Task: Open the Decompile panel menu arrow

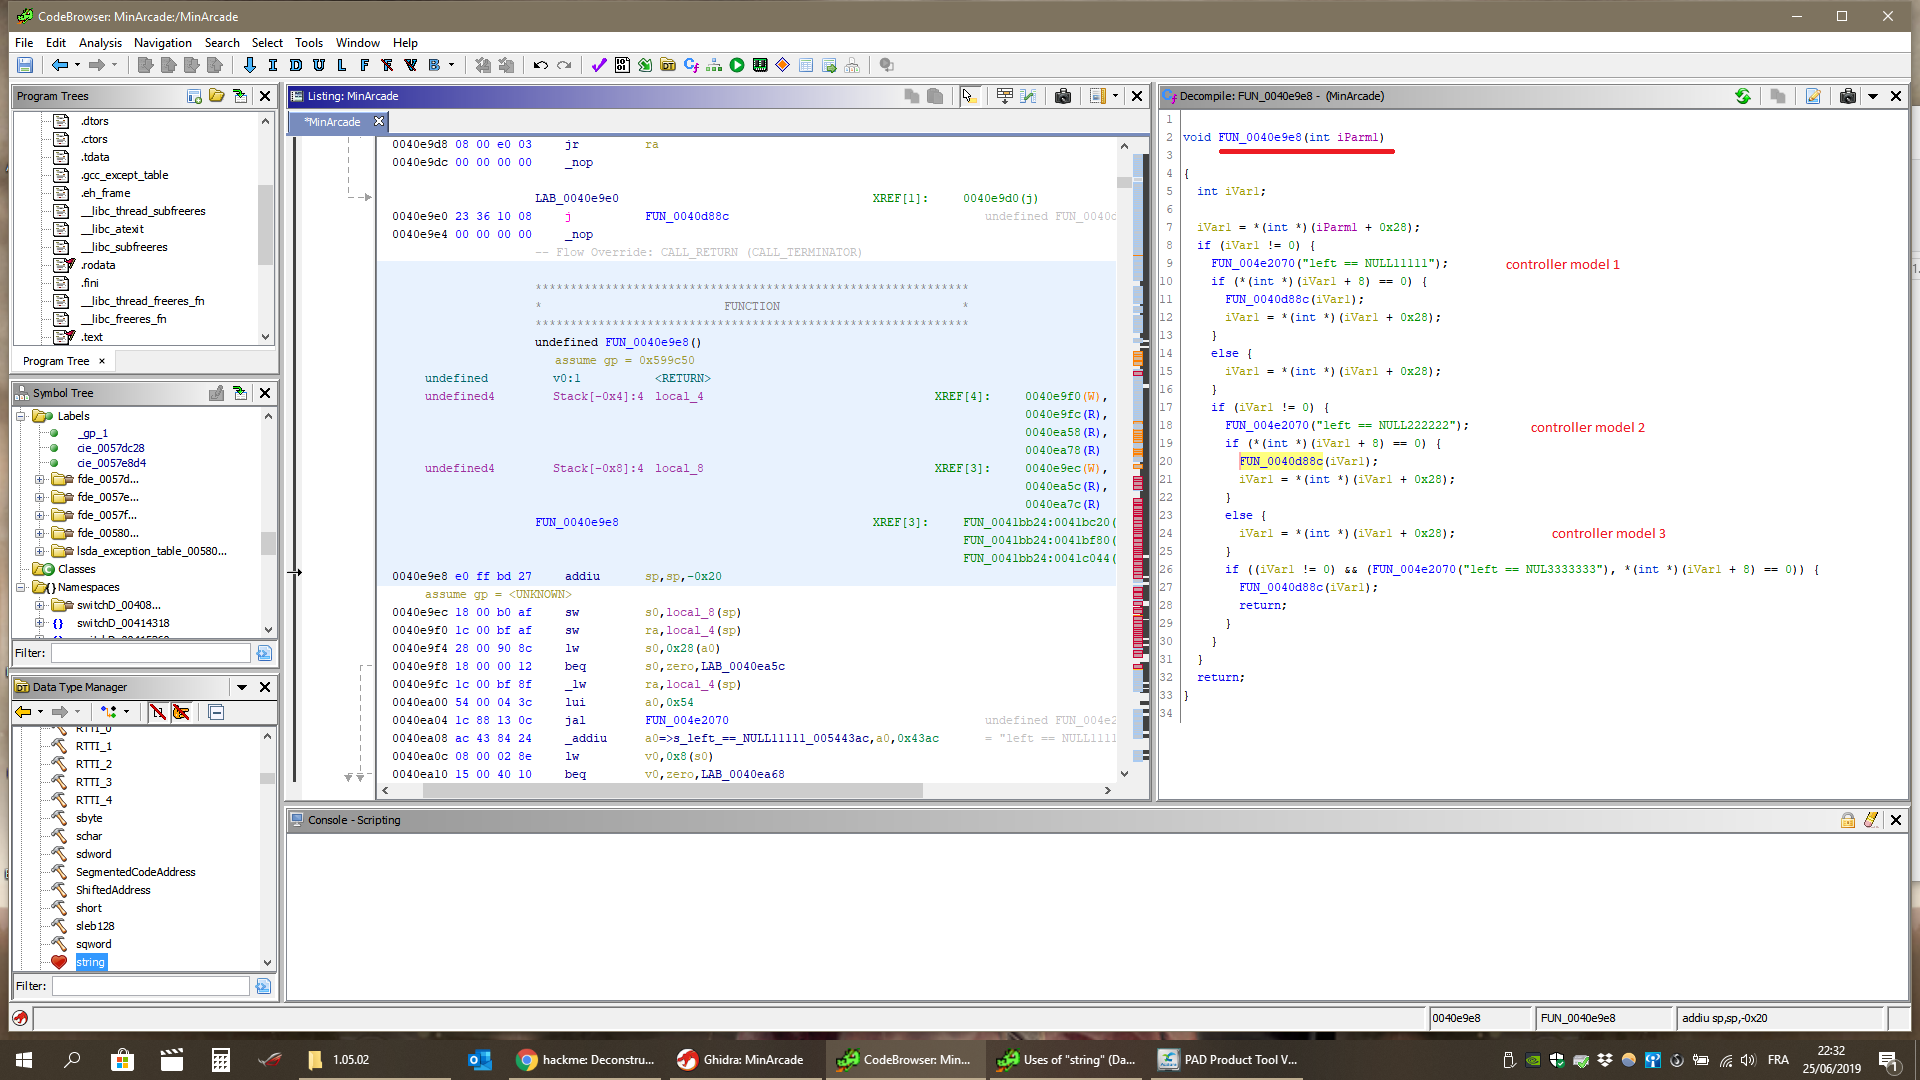Action: tap(1873, 96)
